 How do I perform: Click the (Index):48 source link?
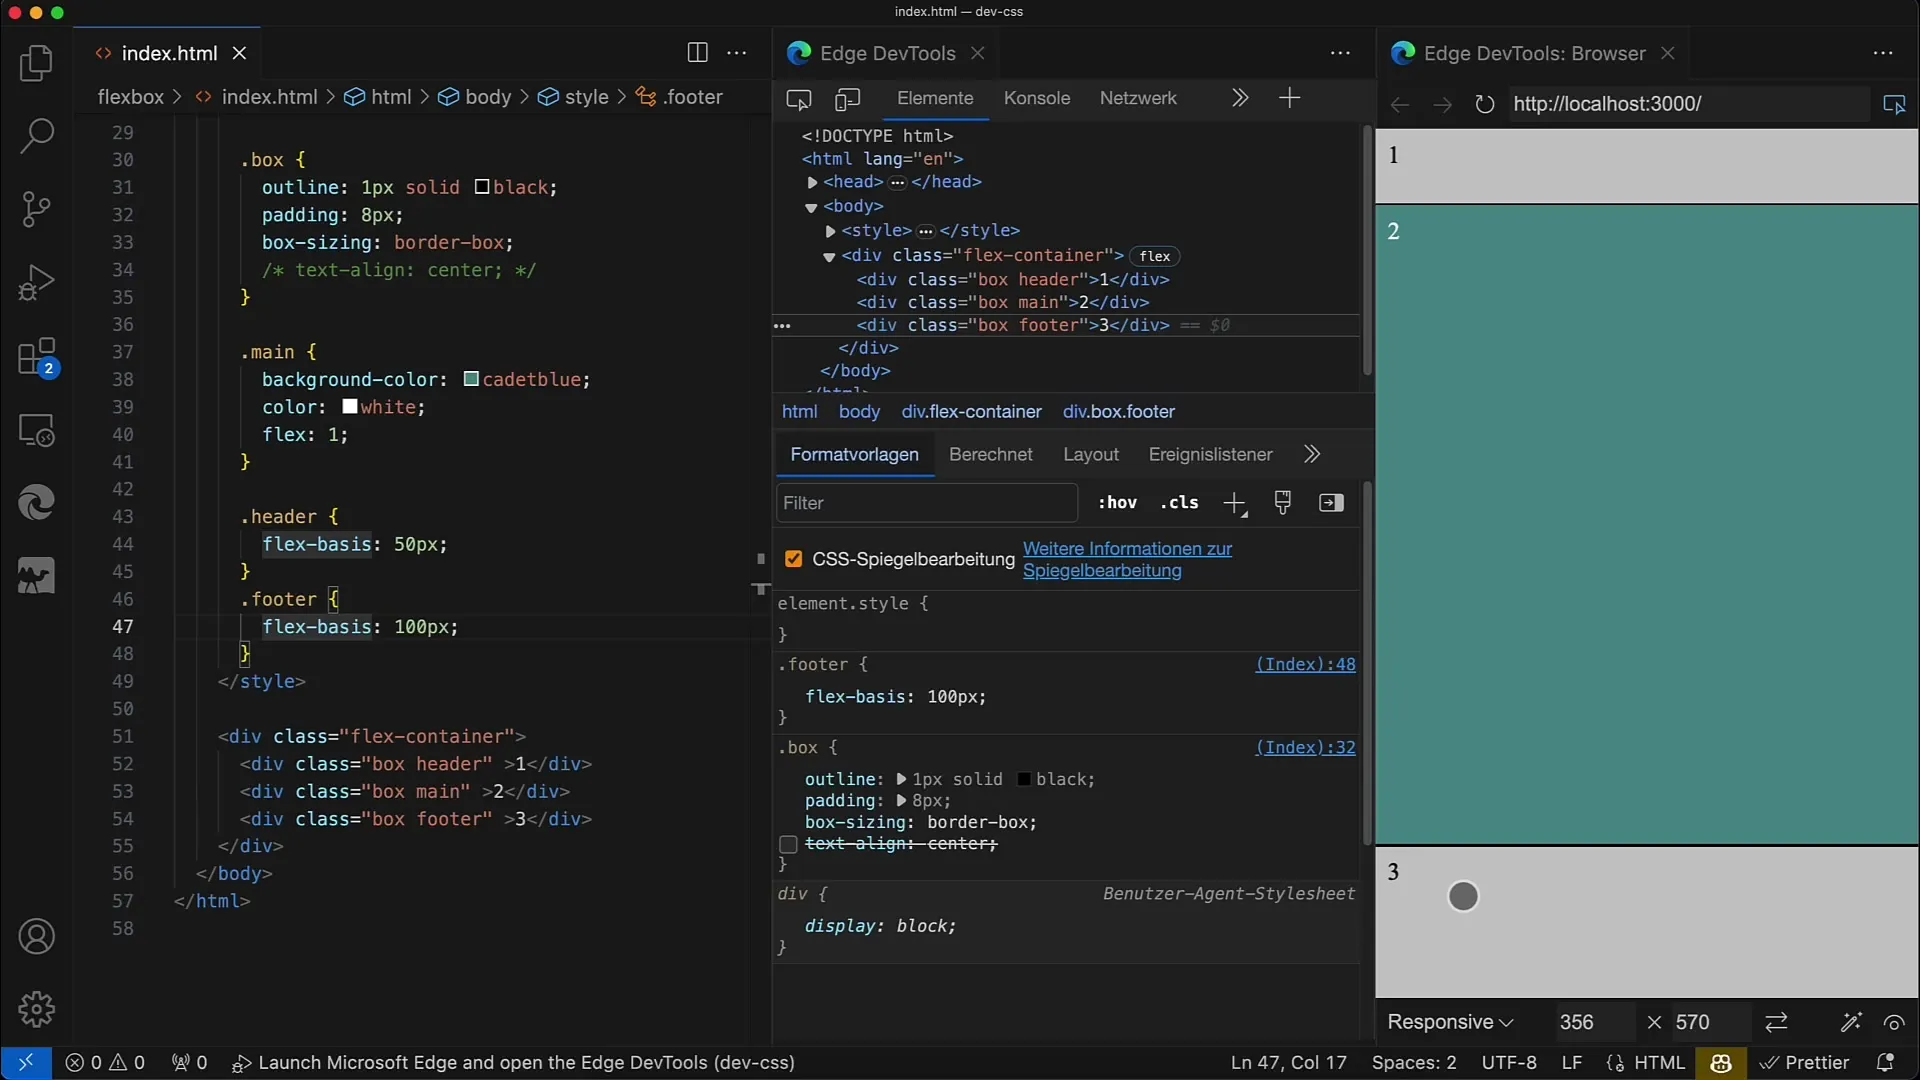pos(1304,663)
